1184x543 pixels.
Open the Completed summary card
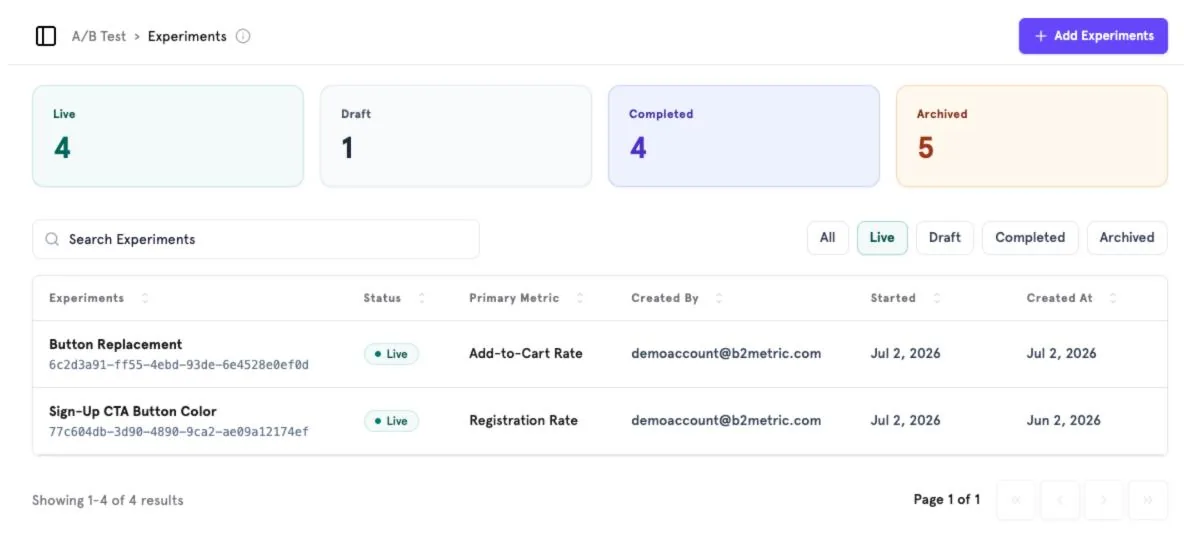pyautogui.click(x=744, y=136)
